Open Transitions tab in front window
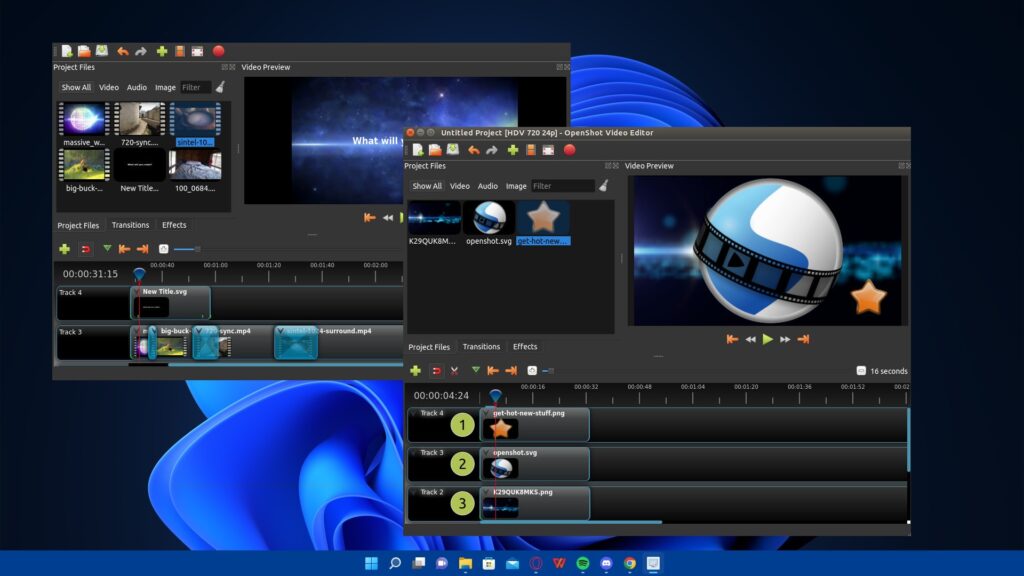Image resolution: width=1024 pixels, height=576 pixels. pos(481,347)
